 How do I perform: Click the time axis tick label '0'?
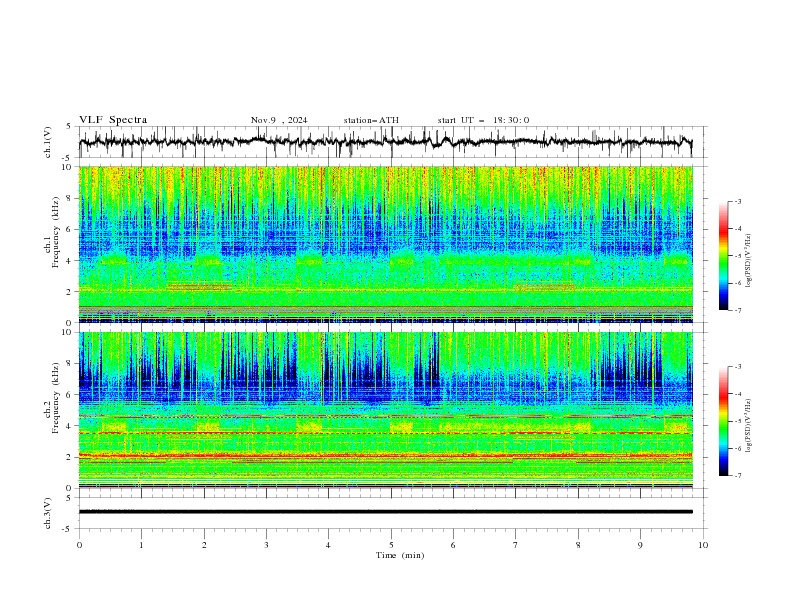tap(79, 545)
